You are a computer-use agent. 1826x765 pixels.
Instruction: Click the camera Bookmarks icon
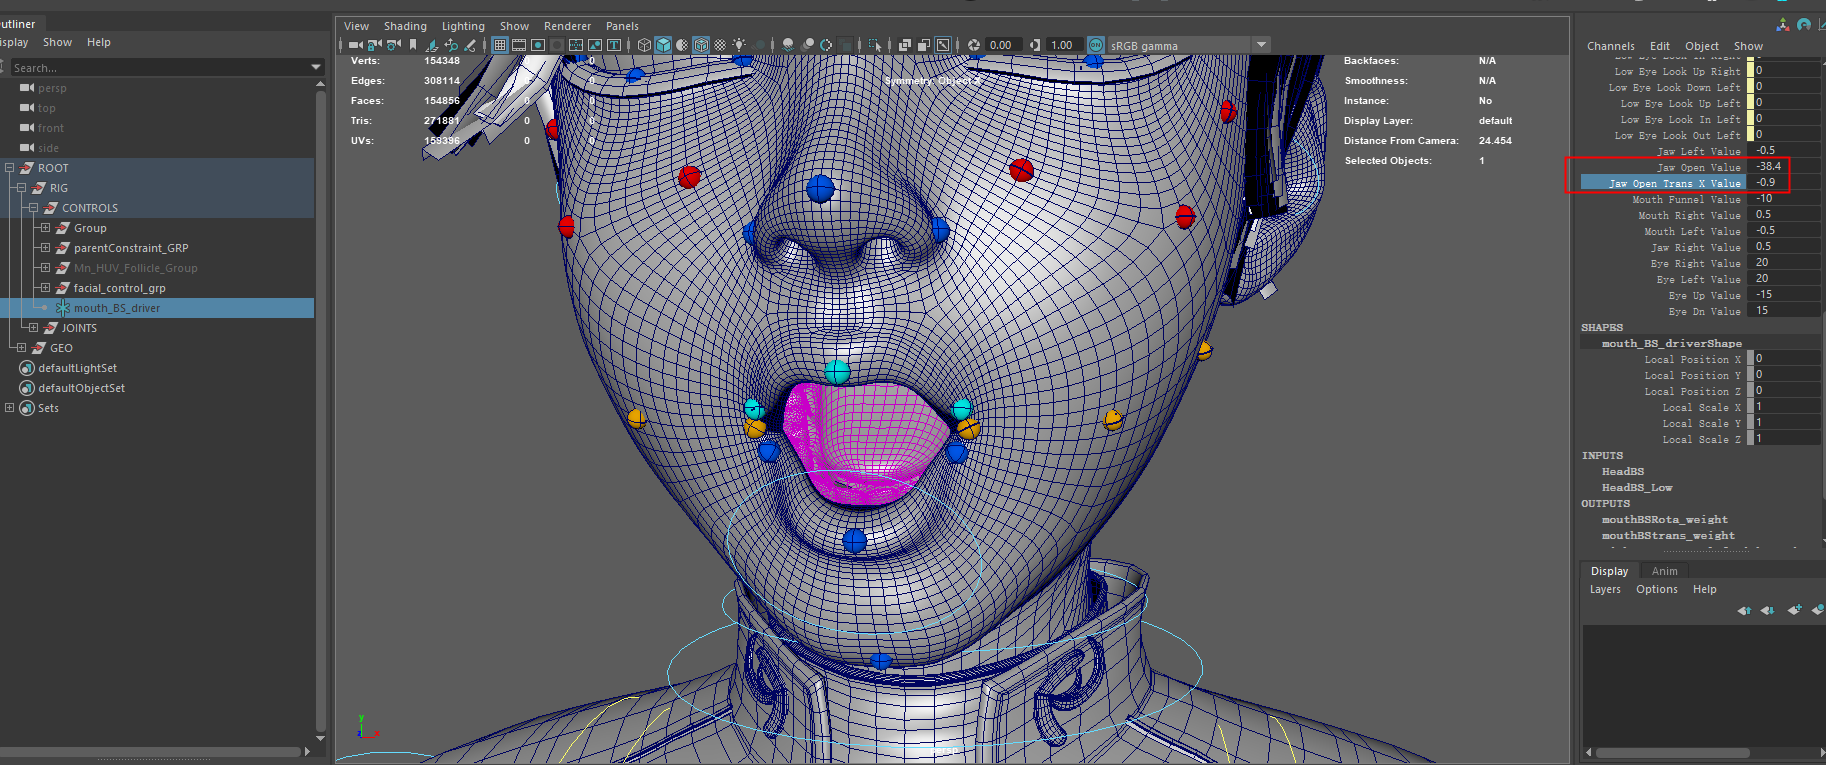click(412, 45)
